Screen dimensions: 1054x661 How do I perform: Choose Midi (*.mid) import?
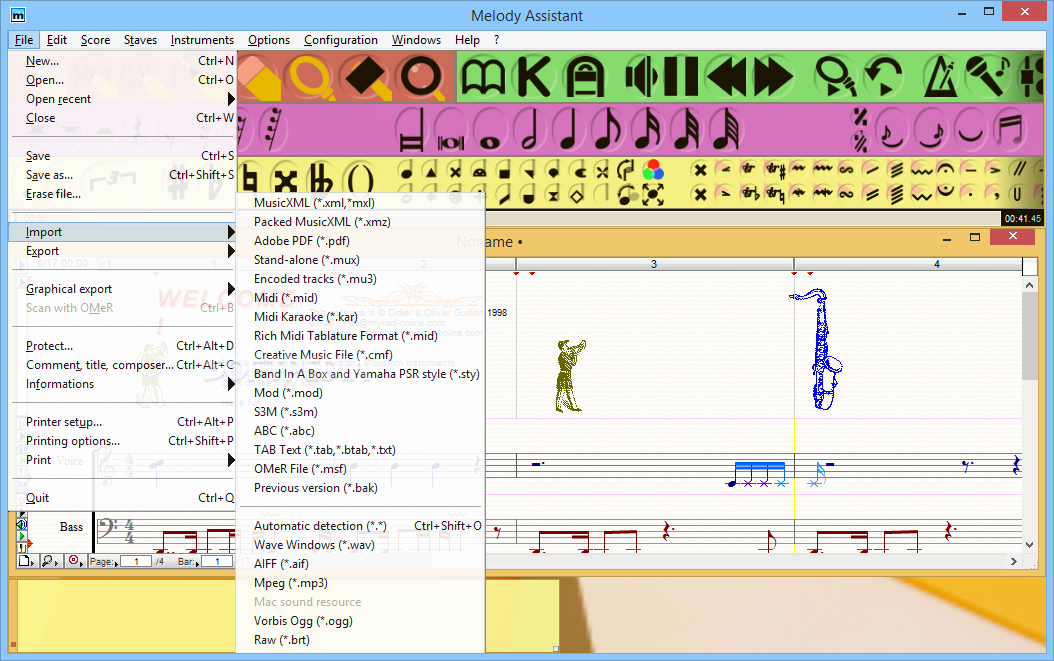pyautogui.click(x=360, y=298)
